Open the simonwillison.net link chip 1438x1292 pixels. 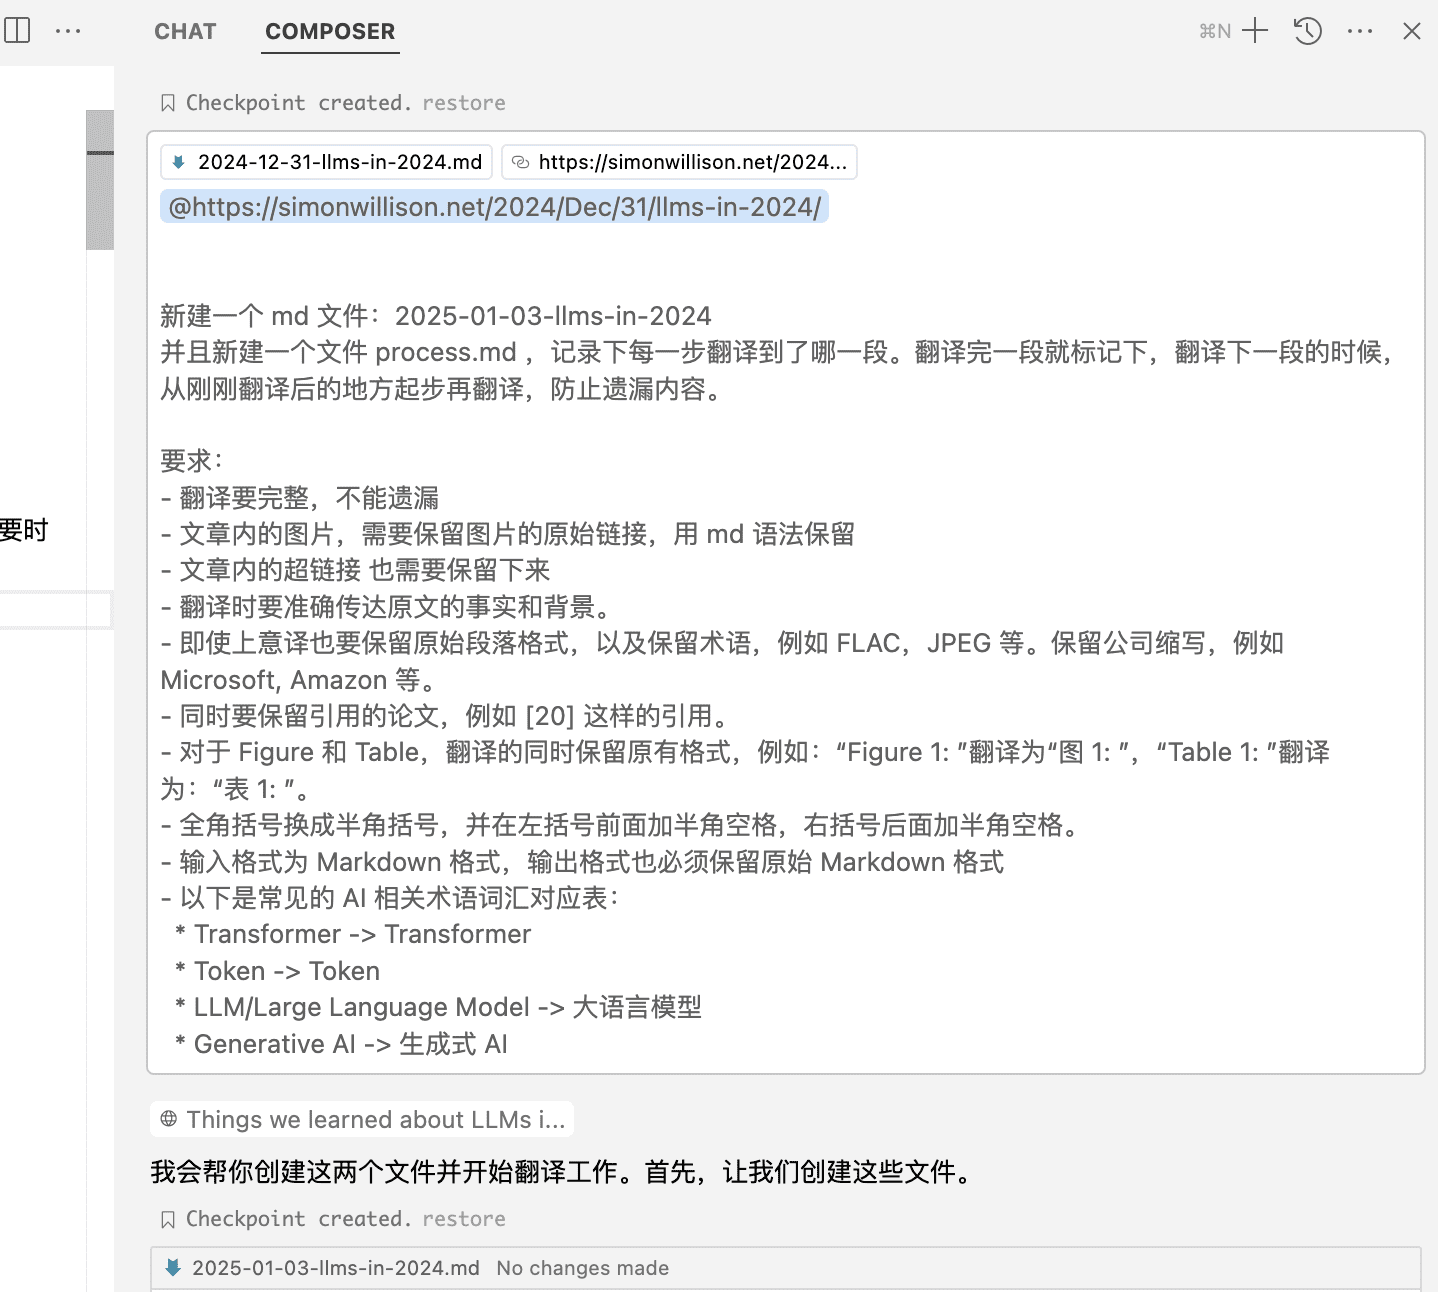(679, 162)
